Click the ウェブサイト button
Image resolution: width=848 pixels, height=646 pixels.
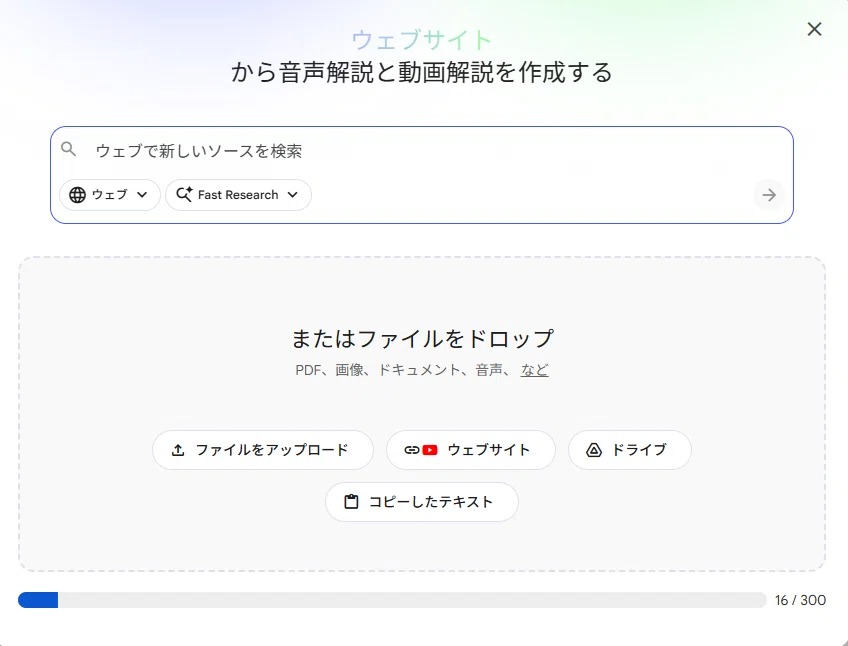click(x=471, y=450)
